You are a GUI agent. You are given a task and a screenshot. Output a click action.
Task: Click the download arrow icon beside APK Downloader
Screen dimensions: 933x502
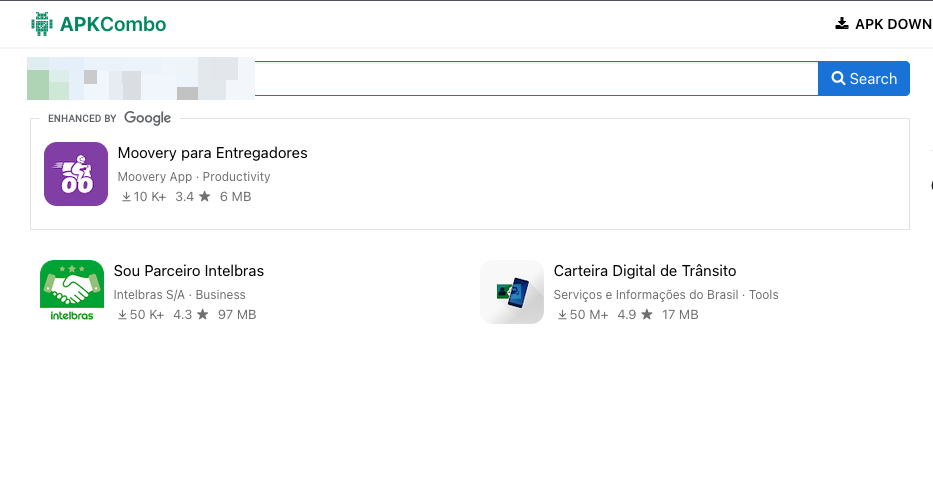click(841, 23)
